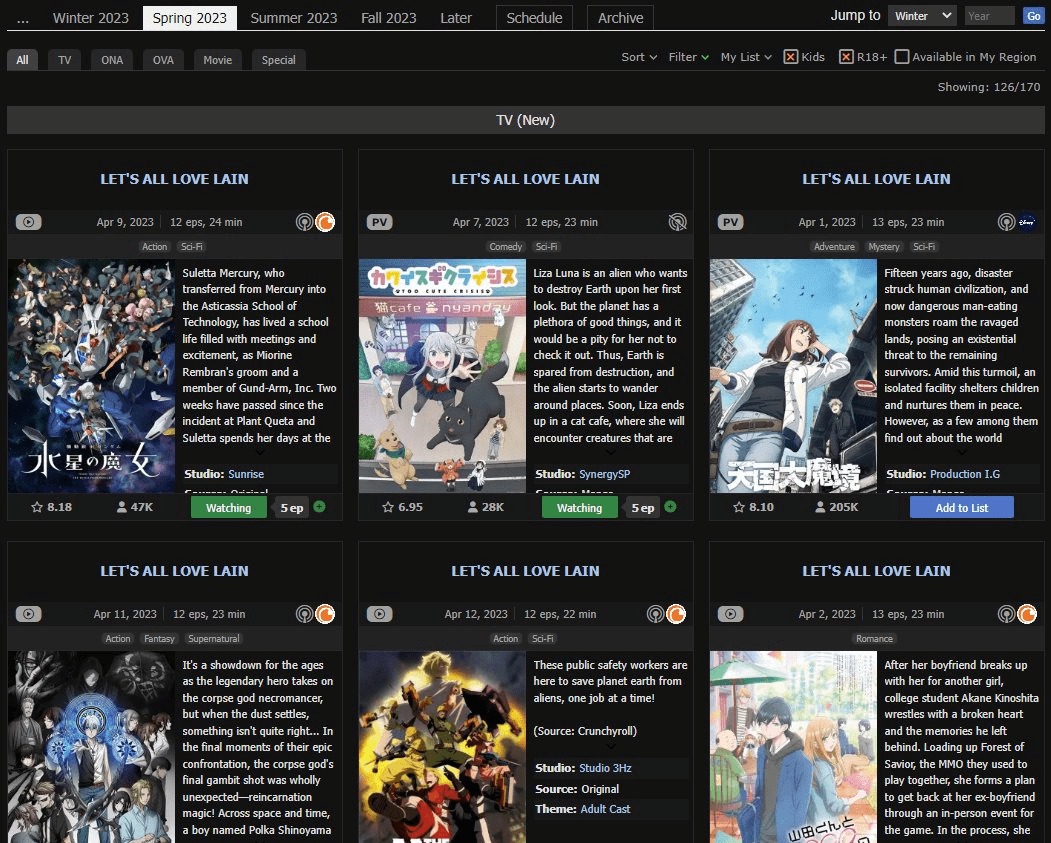Click Add to List button
The height and width of the screenshot is (843, 1051).
point(961,507)
